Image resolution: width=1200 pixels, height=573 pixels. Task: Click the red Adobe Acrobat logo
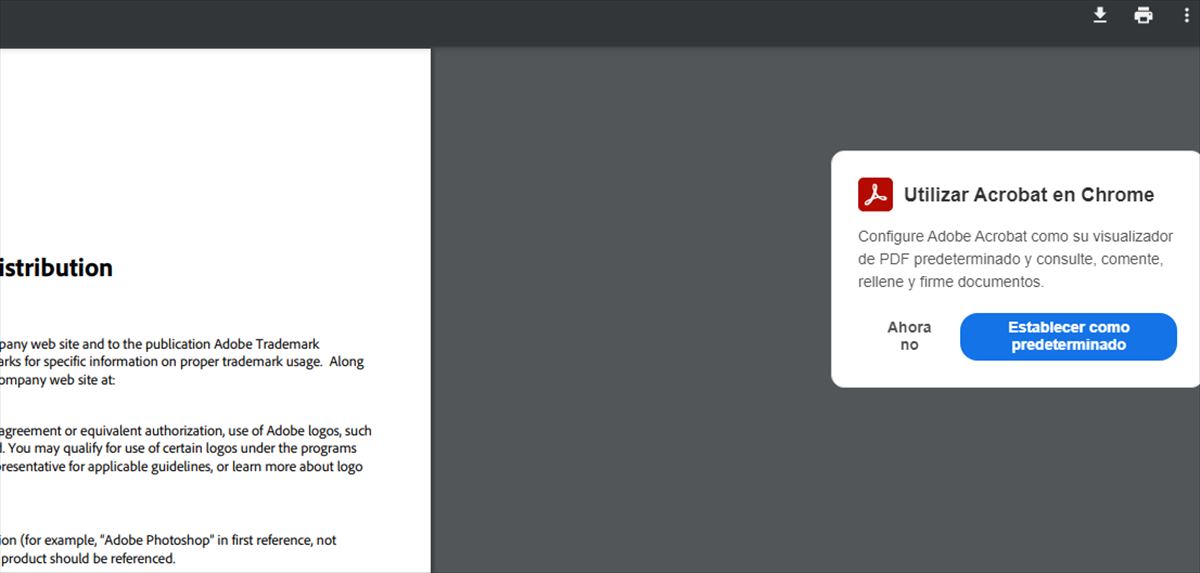point(875,194)
